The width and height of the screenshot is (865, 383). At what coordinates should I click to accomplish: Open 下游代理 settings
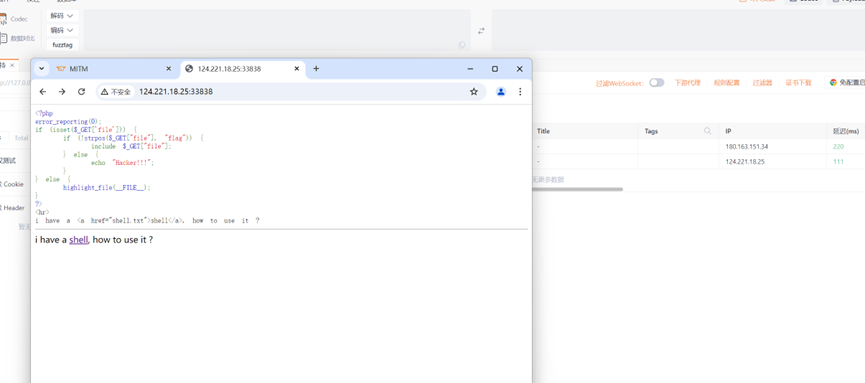(687, 83)
